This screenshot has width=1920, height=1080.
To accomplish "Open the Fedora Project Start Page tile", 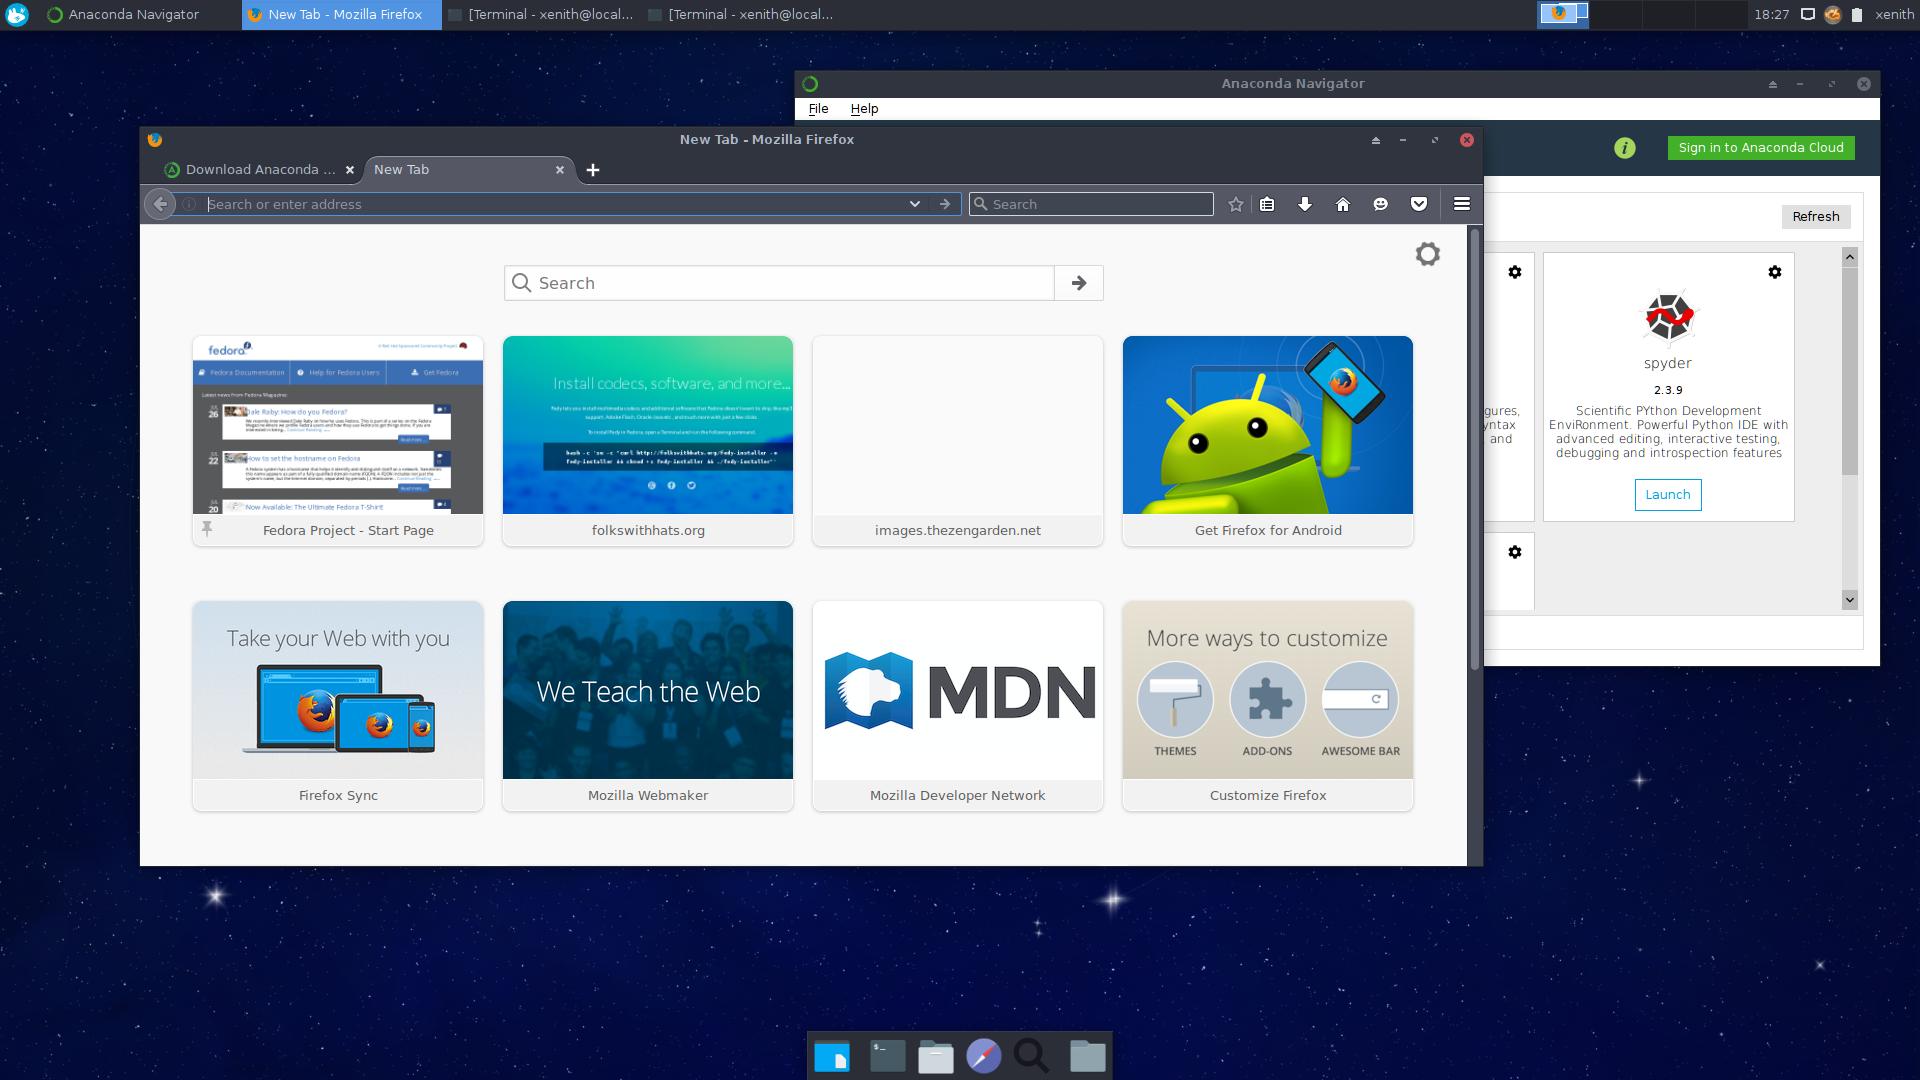I will pyautogui.click(x=338, y=441).
